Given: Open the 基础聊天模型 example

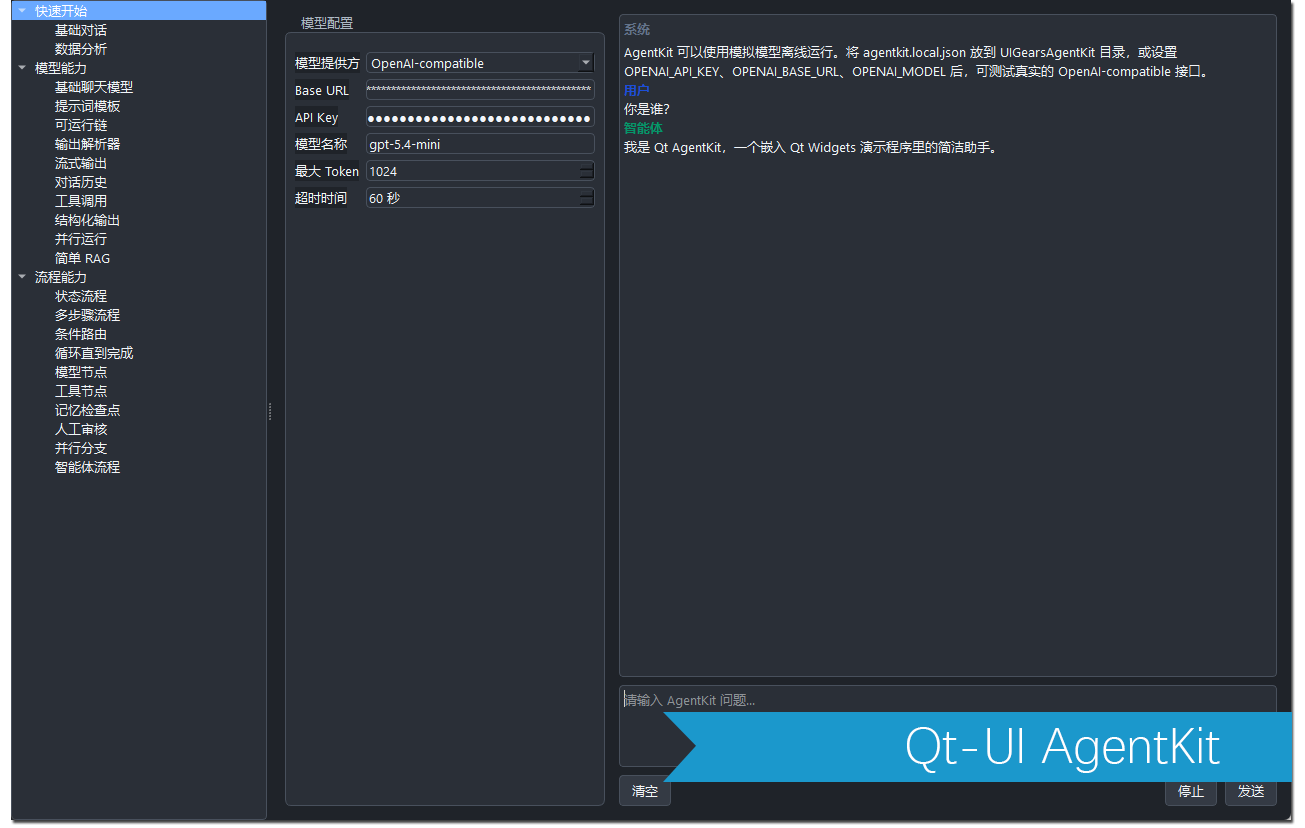Looking at the screenshot, I should 94,87.
